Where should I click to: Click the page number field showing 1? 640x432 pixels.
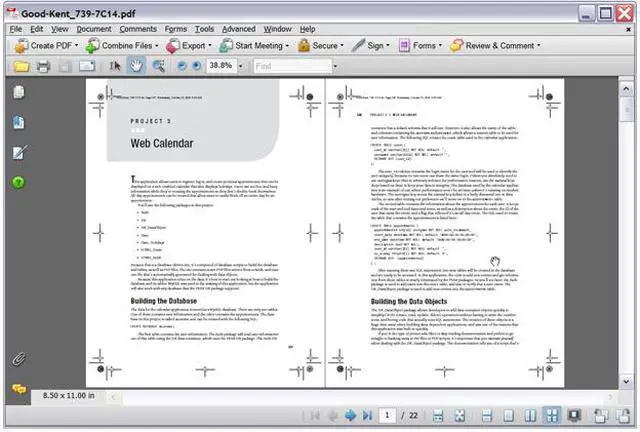point(387,416)
